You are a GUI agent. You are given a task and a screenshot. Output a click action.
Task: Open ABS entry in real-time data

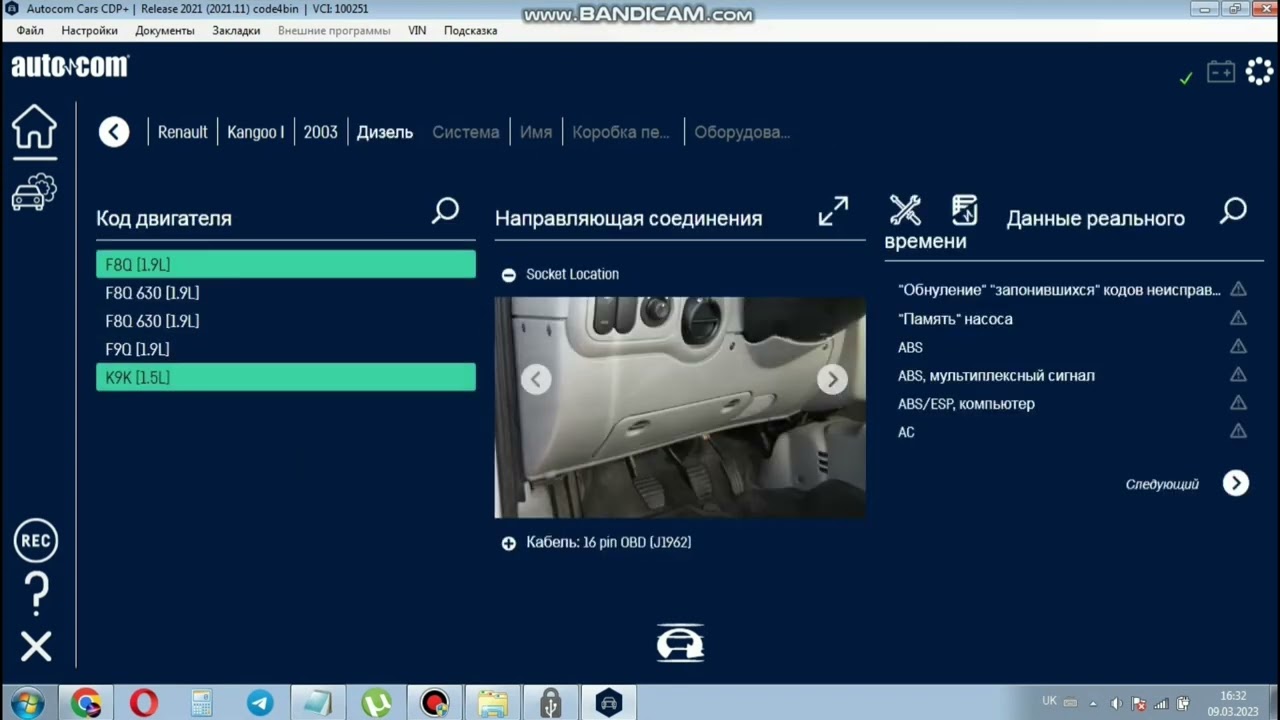click(x=910, y=347)
